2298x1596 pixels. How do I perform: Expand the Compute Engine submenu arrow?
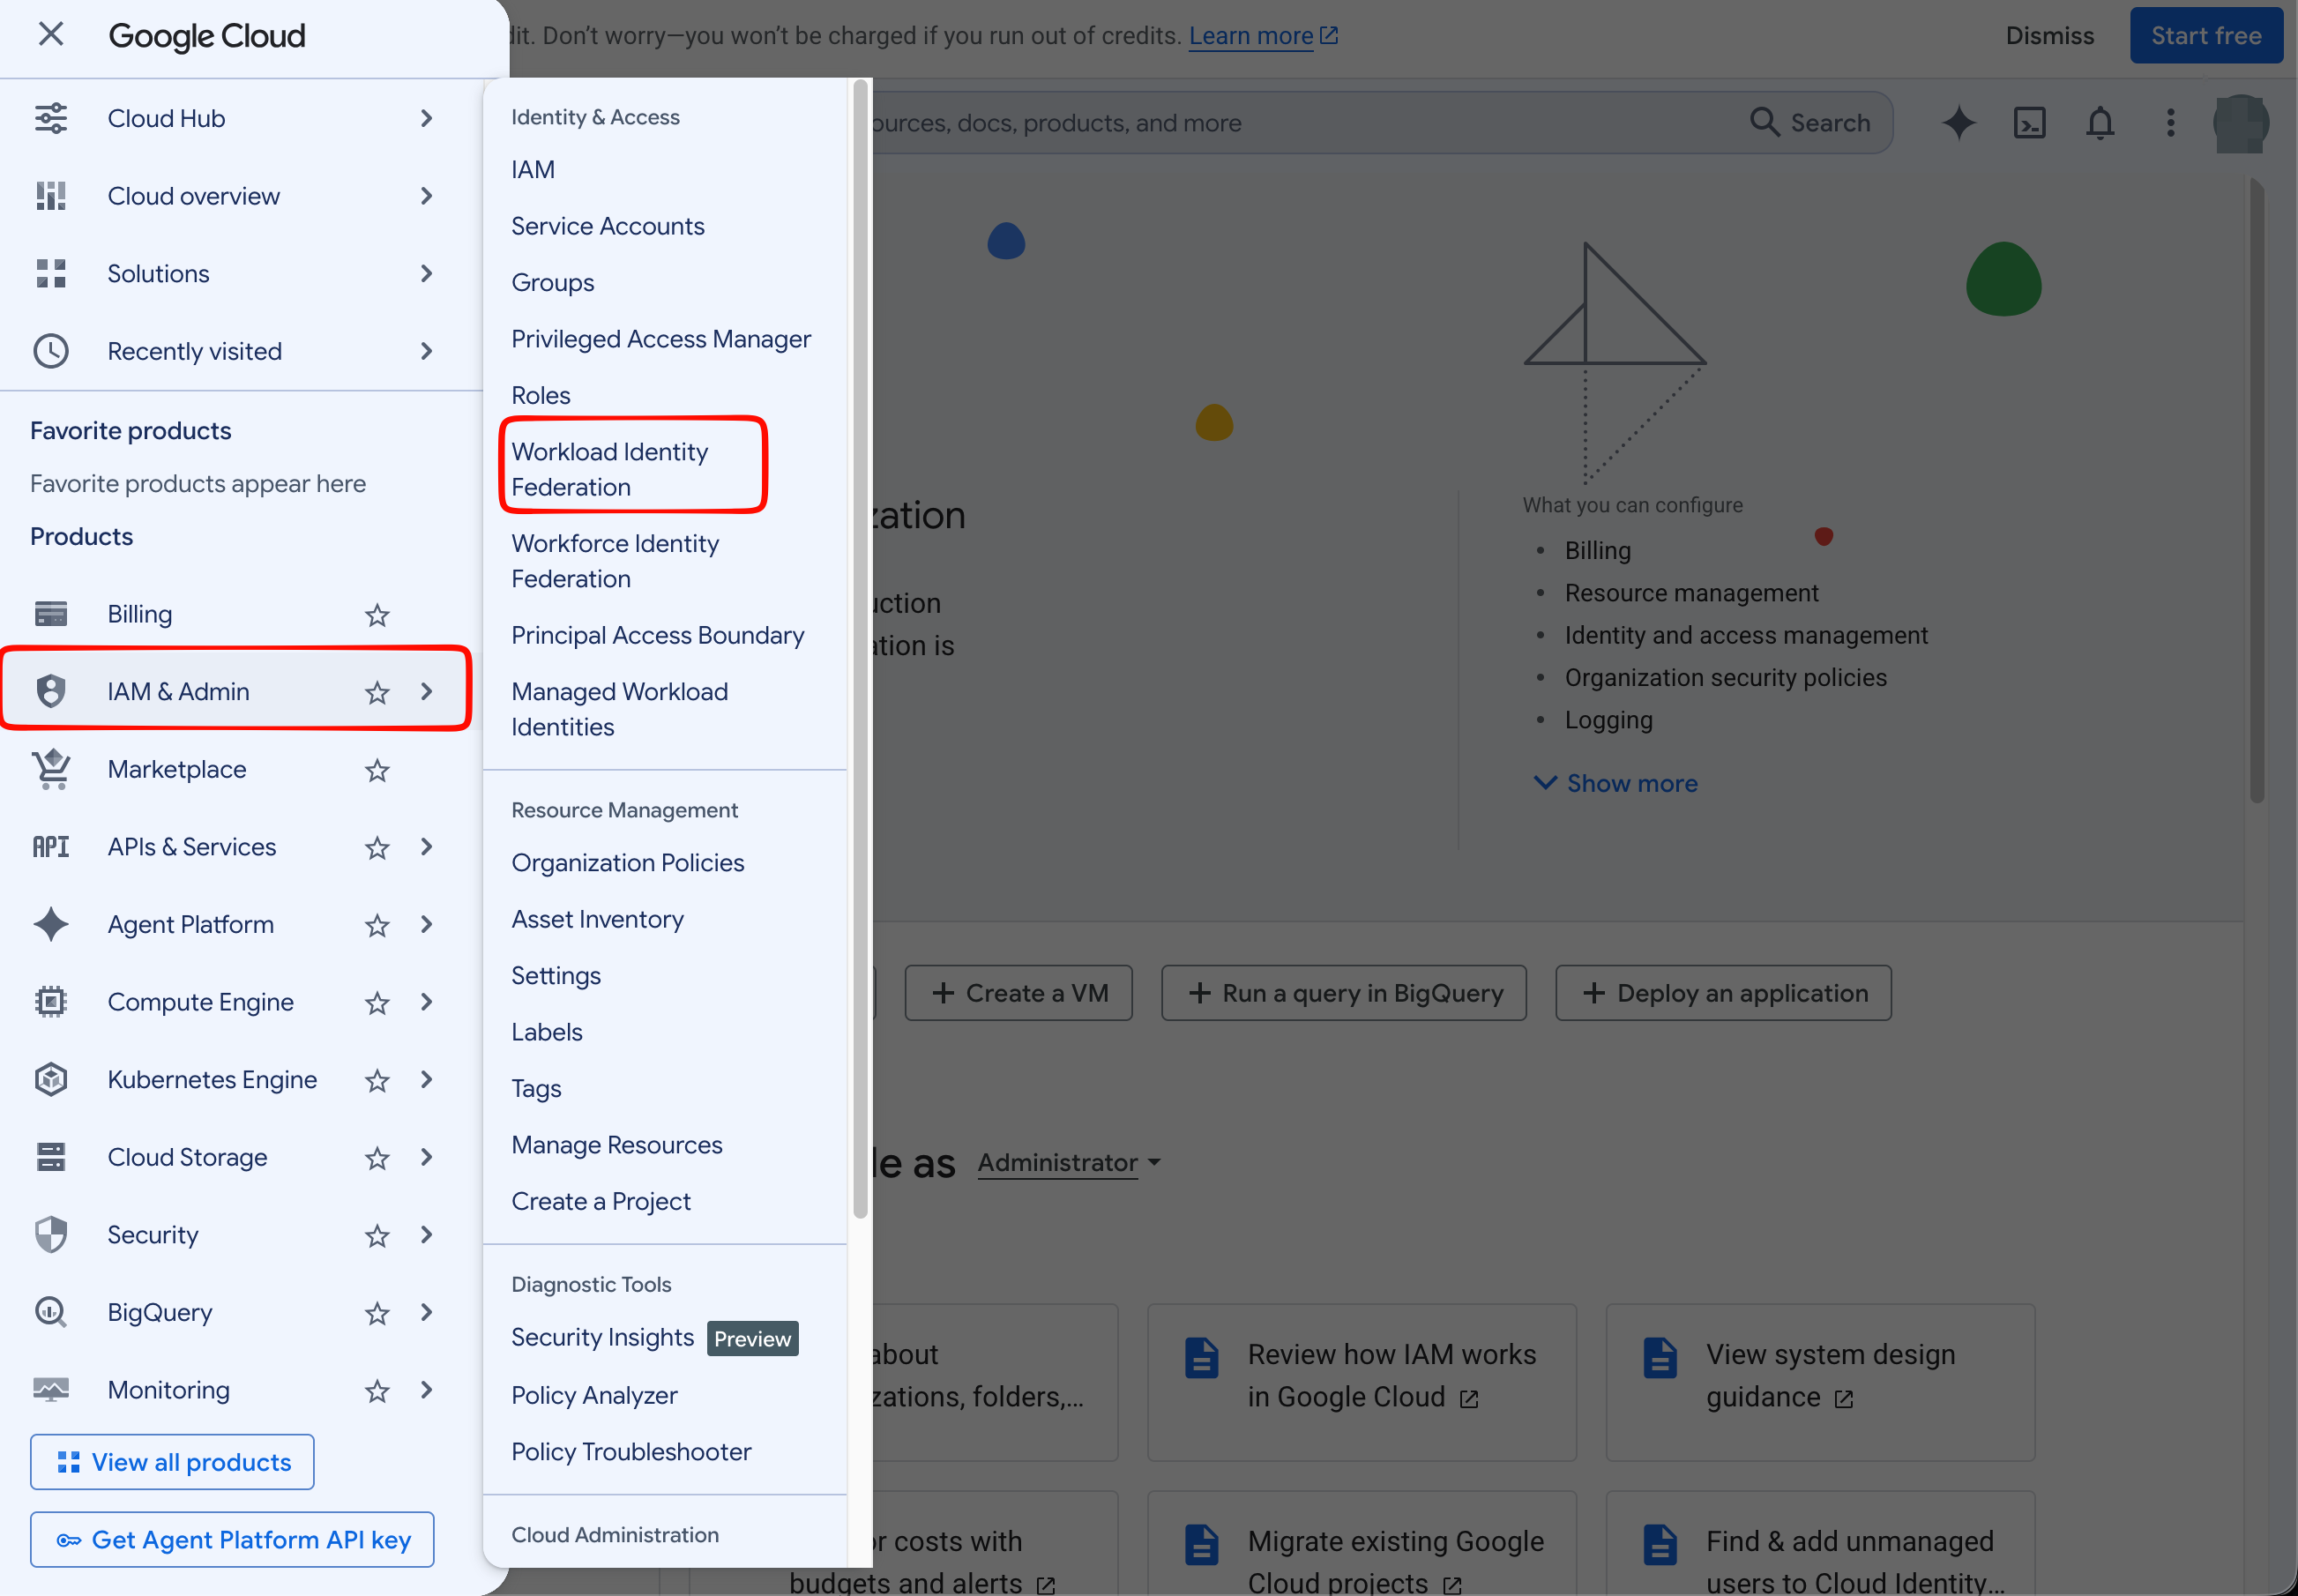[427, 1002]
